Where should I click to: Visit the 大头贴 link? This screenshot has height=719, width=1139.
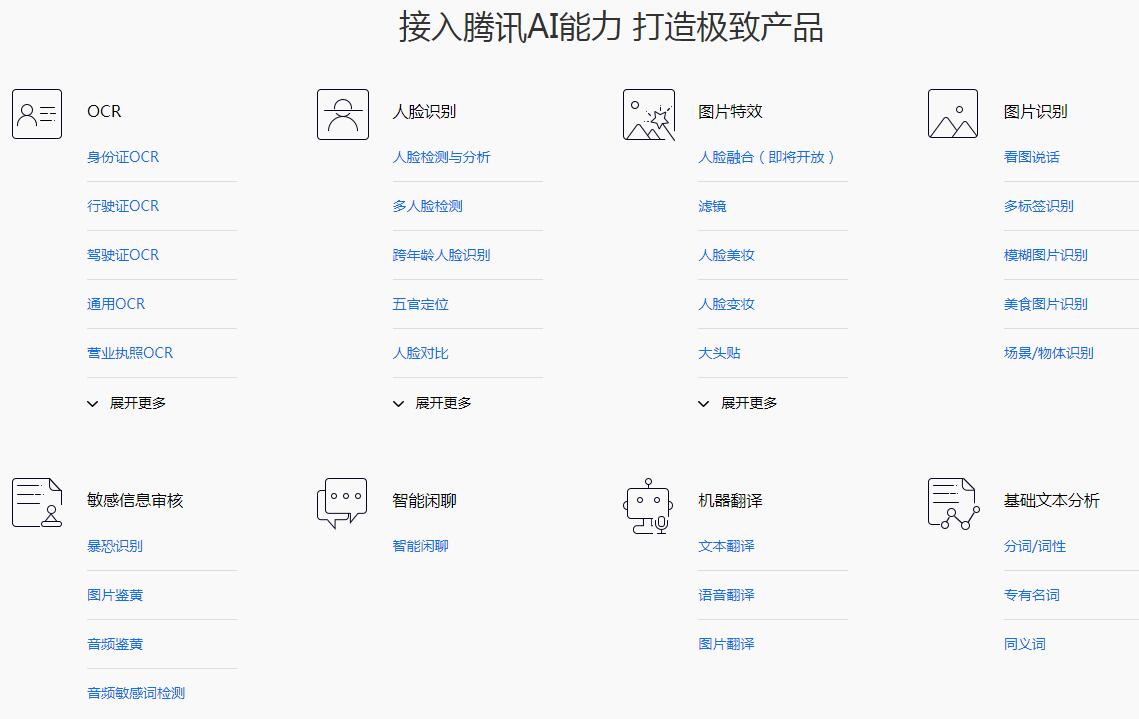(719, 353)
